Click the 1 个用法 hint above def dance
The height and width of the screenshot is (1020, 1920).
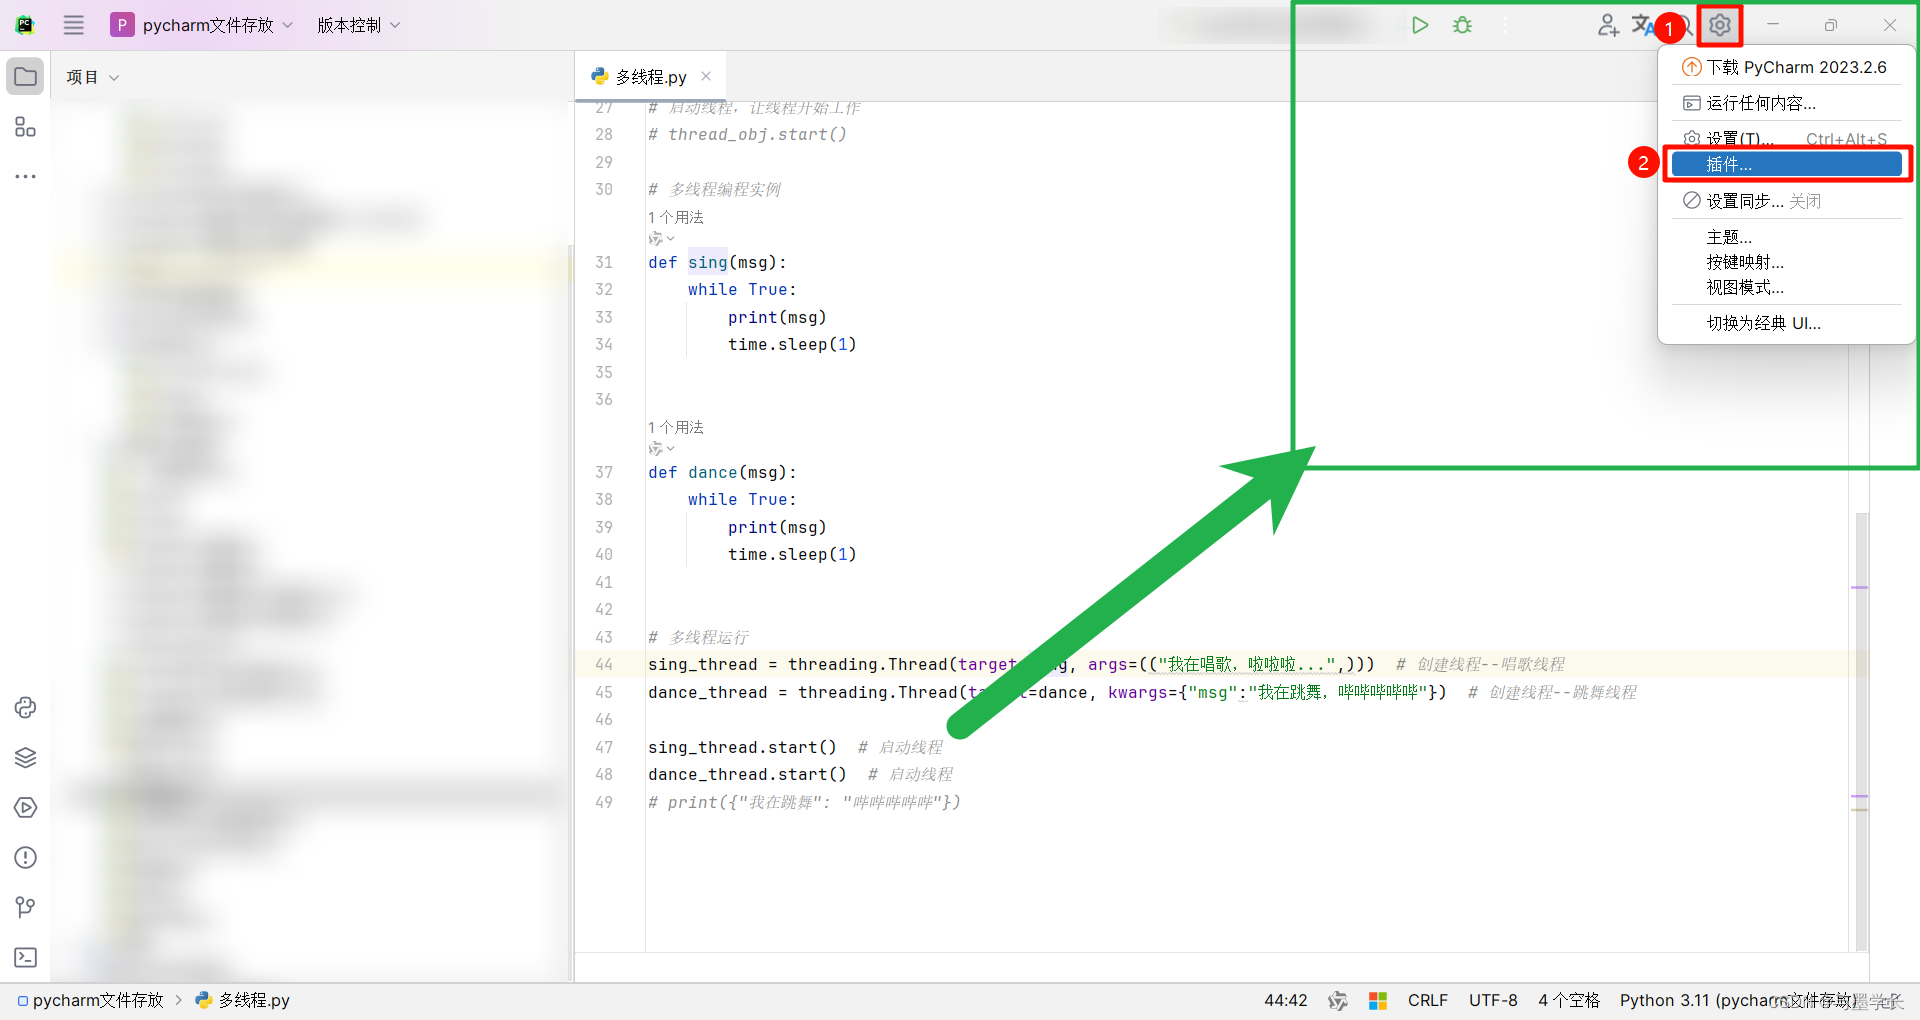[x=676, y=427]
